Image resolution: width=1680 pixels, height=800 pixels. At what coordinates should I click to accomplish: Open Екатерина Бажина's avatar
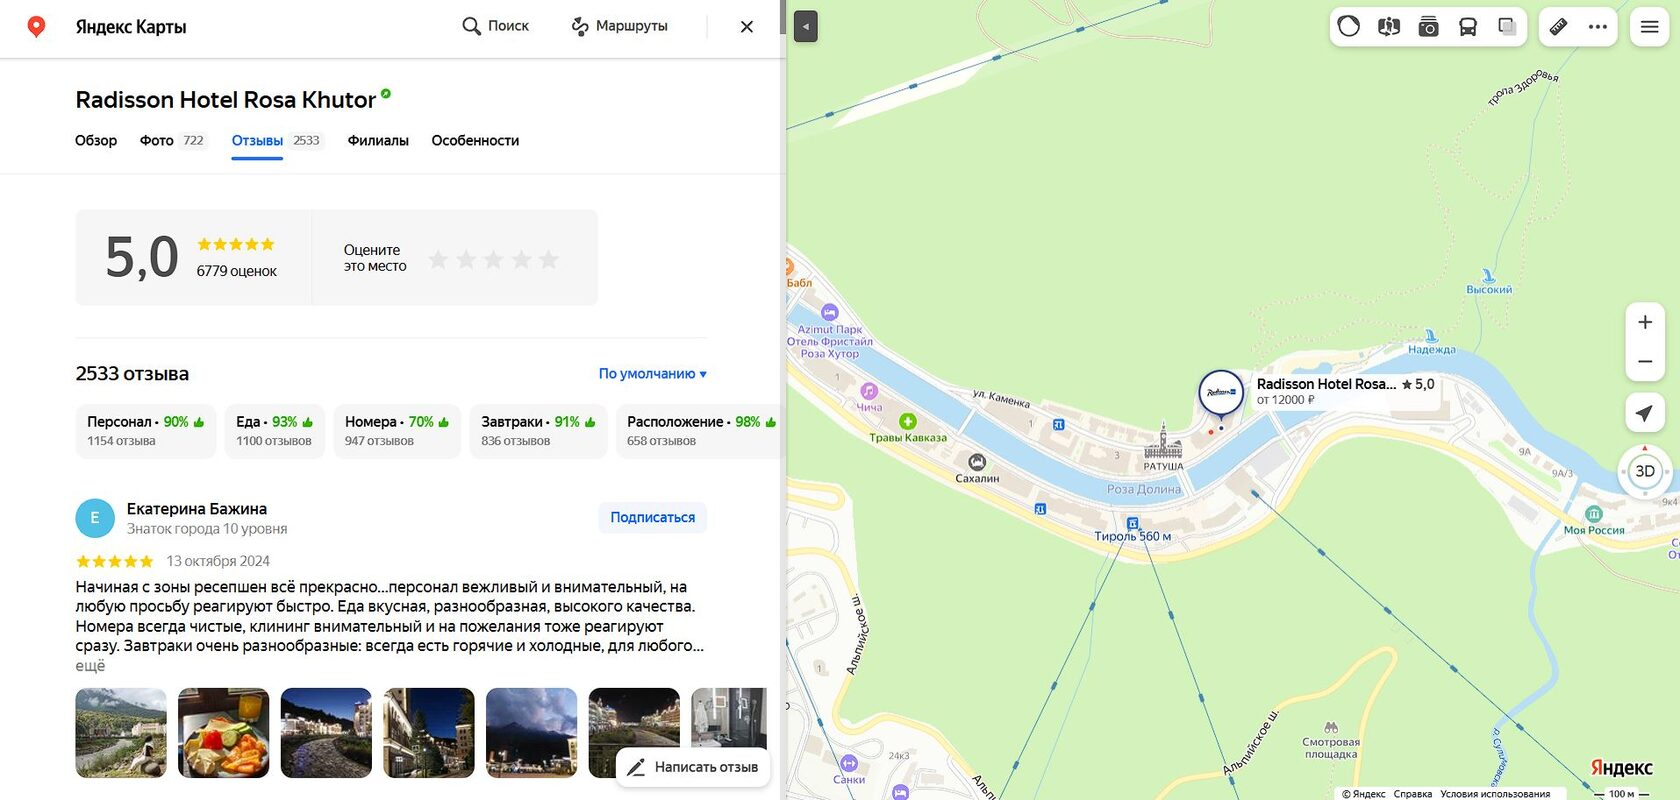(95, 518)
